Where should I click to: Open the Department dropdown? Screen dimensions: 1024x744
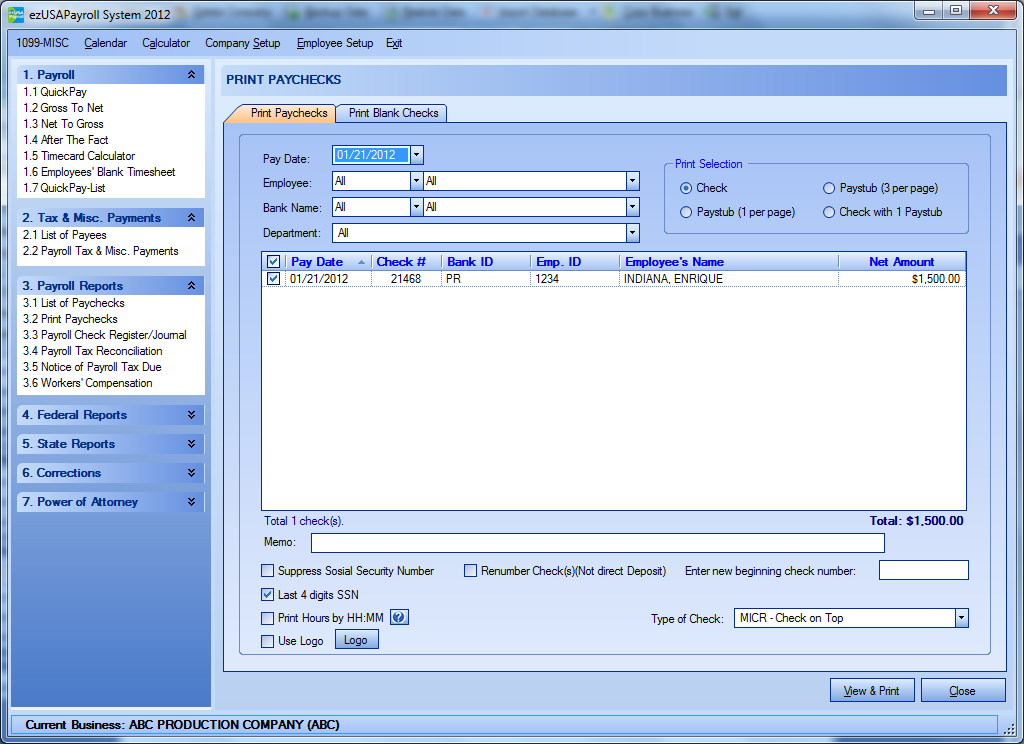[632, 233]
